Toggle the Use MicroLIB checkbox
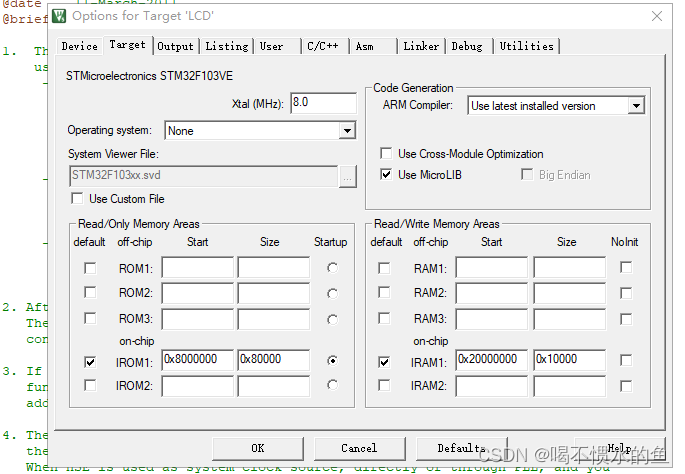Screen dimensions: 685x474 (386, 175)
